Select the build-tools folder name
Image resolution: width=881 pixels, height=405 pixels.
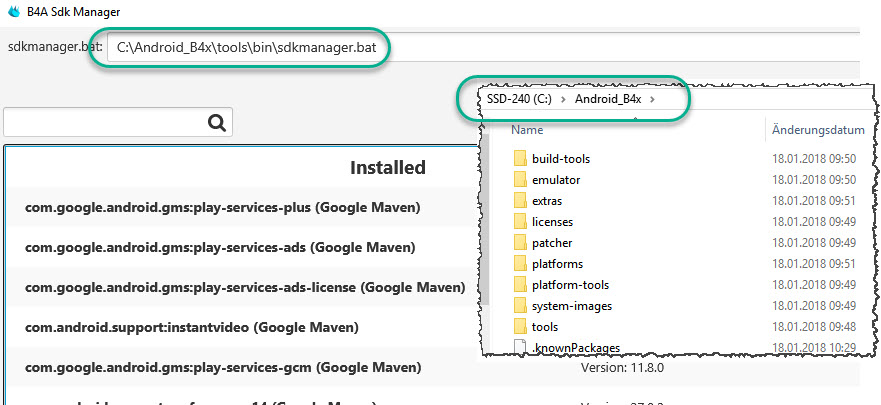561,159
